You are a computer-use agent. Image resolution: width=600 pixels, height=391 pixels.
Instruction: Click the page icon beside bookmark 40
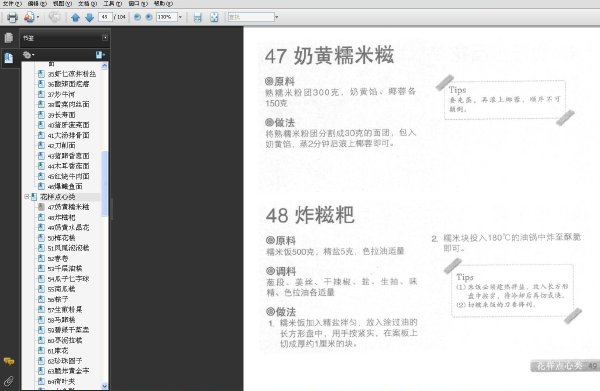click(41, 125)
